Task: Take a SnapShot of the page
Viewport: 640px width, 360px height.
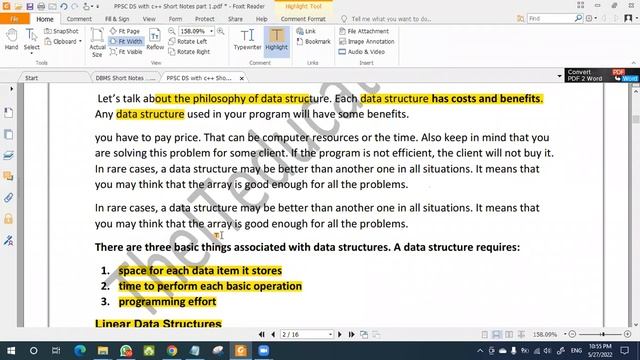Action: coord(61,31)
